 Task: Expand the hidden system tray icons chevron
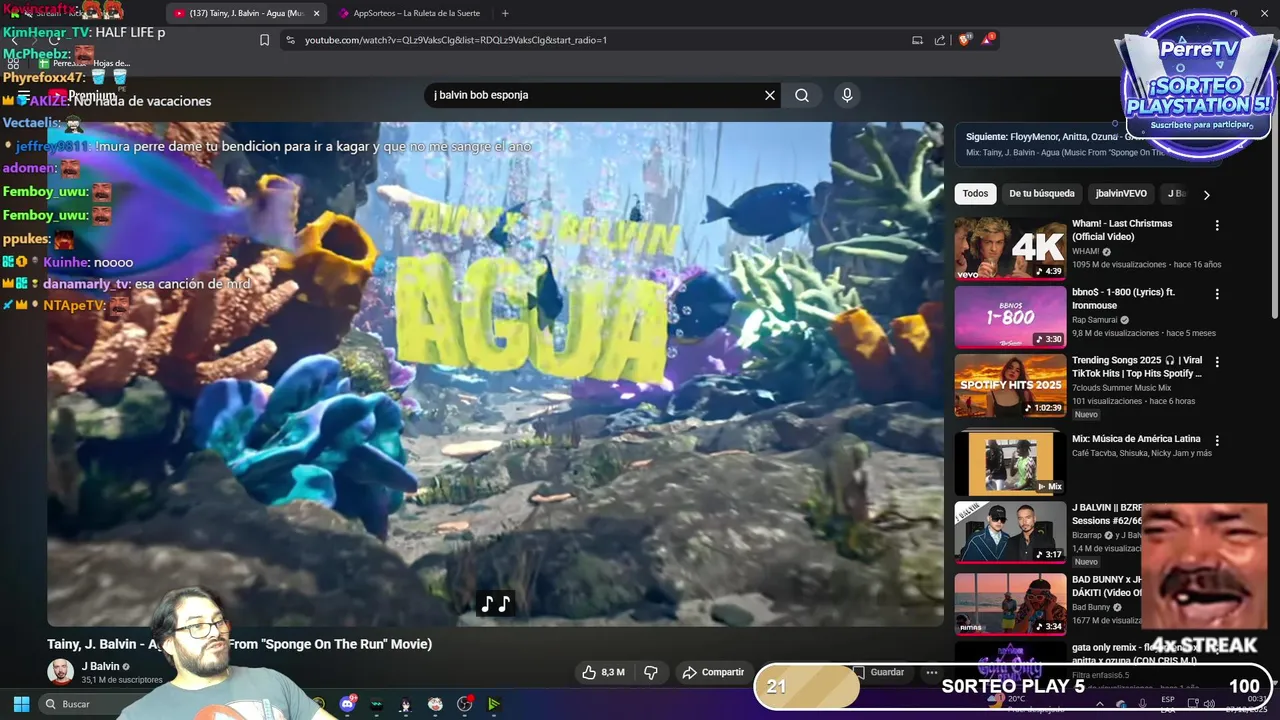tap(1099, 704)
